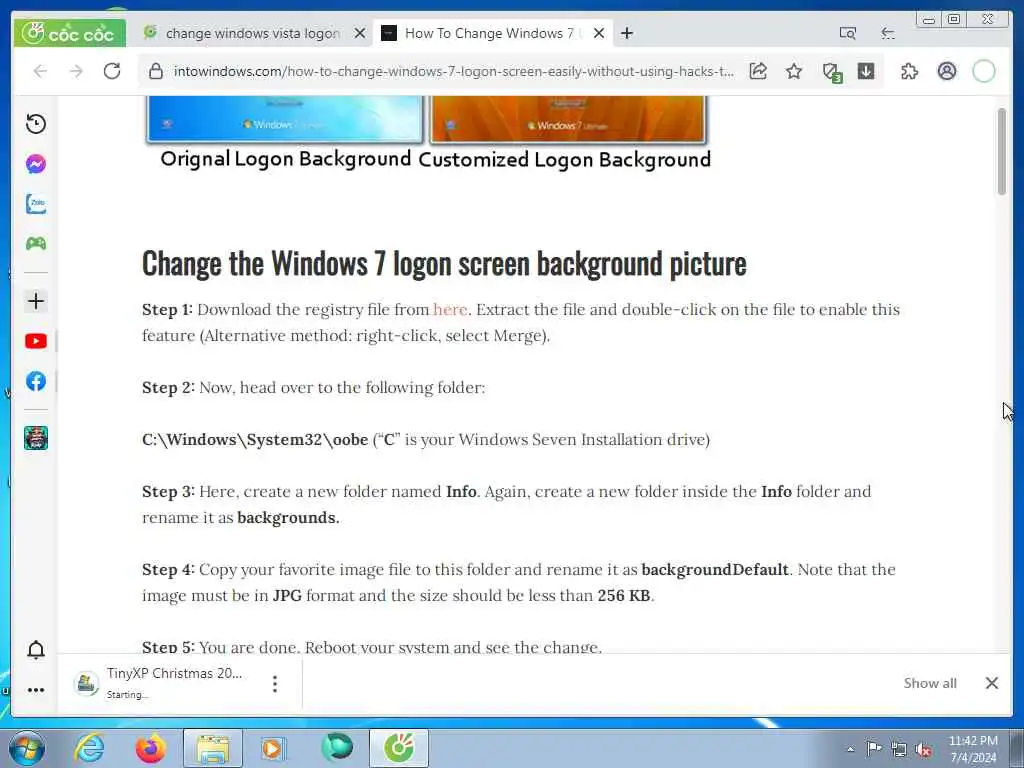
Task: Click the Cốc Cốc taskbar button
Action: (399, 748)
